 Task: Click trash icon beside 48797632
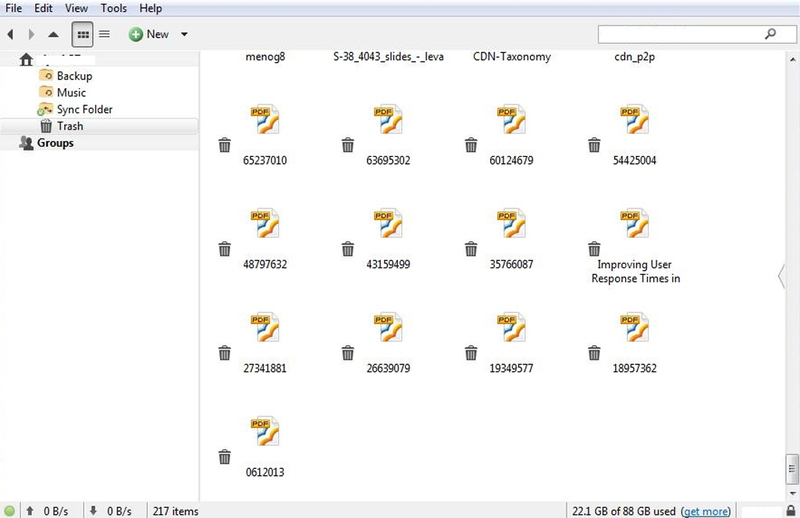pyautogui.click(x=224, y=249)
